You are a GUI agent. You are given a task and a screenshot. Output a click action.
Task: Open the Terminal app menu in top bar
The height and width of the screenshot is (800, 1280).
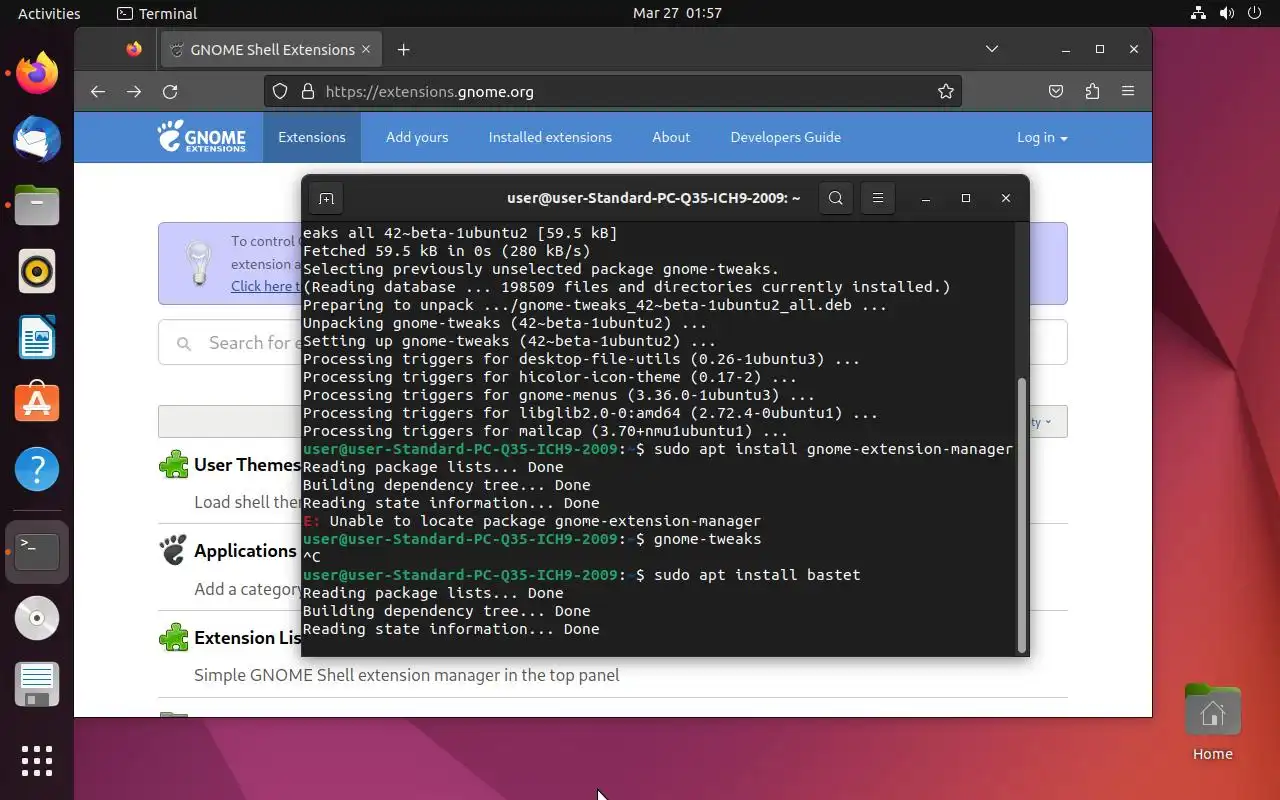157,13
